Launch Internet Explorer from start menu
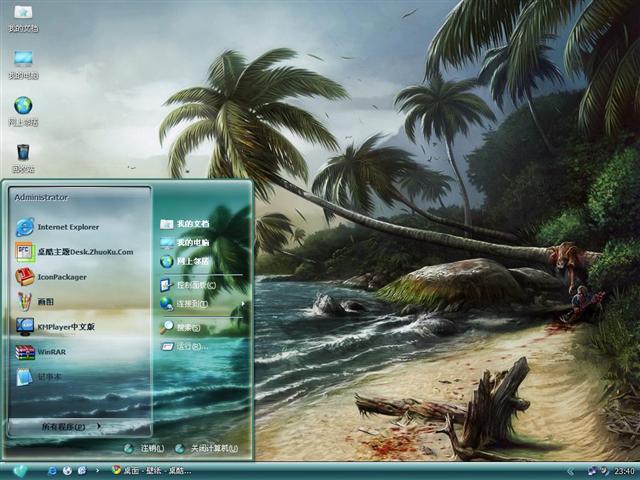Screen dimensions: 640x480 tap(58, 227)
